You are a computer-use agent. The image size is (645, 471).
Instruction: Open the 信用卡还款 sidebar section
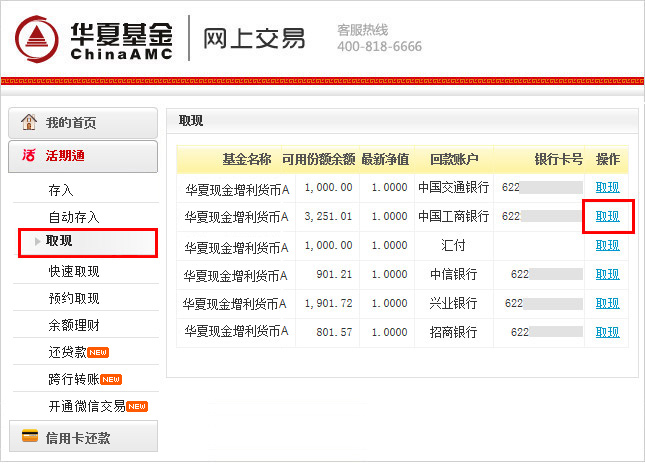point(83,436)
